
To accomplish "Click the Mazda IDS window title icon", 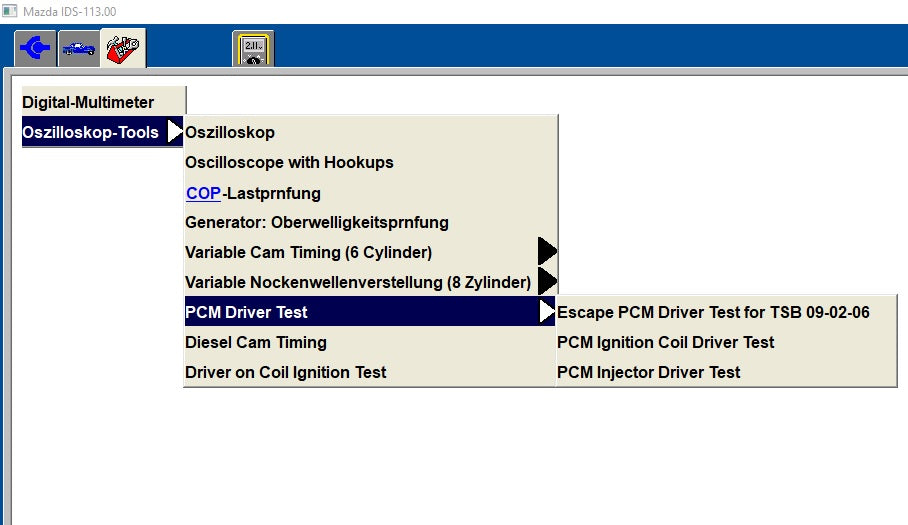I will [x=10, y=10].
